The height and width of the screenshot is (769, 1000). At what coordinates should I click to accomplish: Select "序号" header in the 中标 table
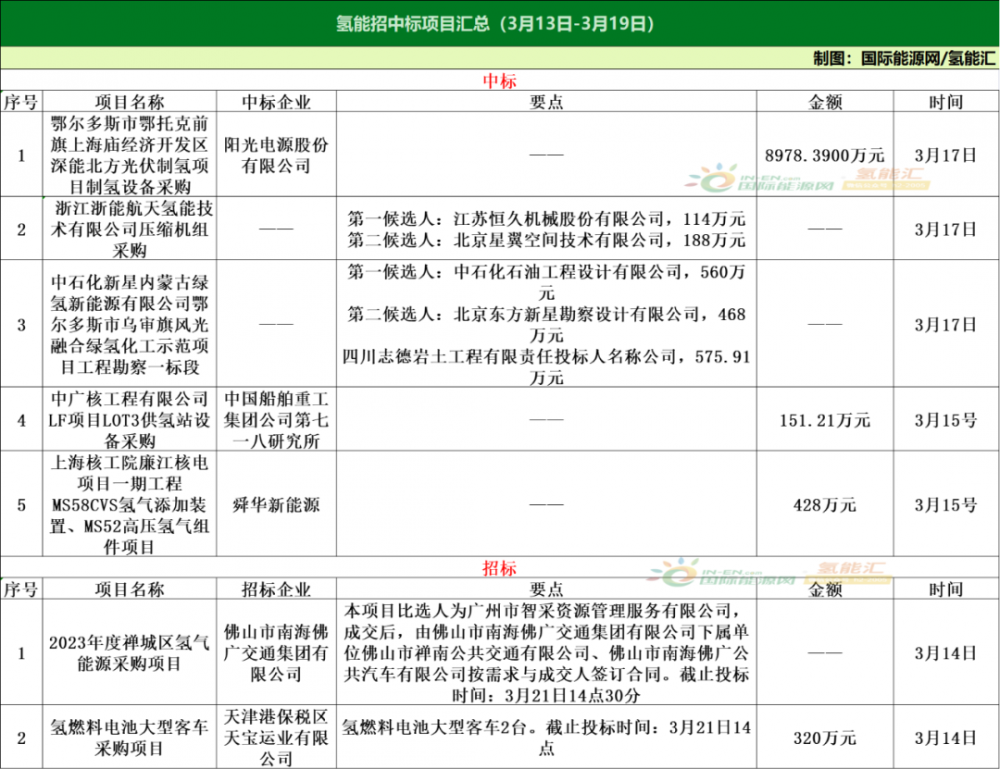(x=21, y=102)
